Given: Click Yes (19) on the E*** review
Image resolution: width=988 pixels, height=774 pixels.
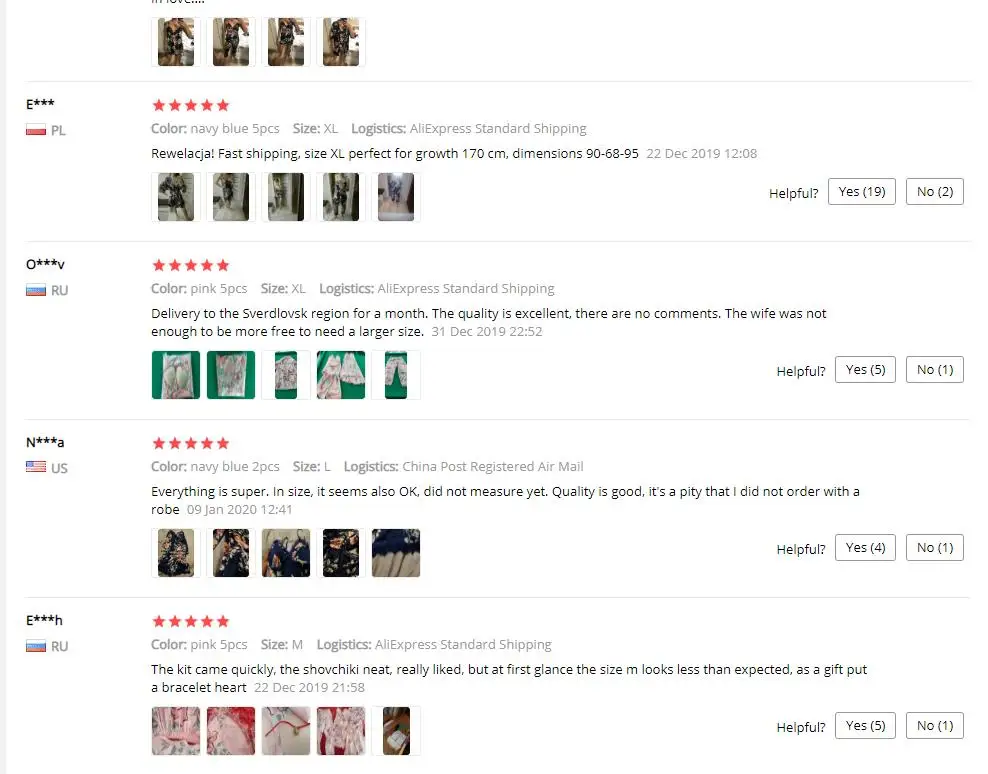Looking at the screenshot, I should pos(861,192).
